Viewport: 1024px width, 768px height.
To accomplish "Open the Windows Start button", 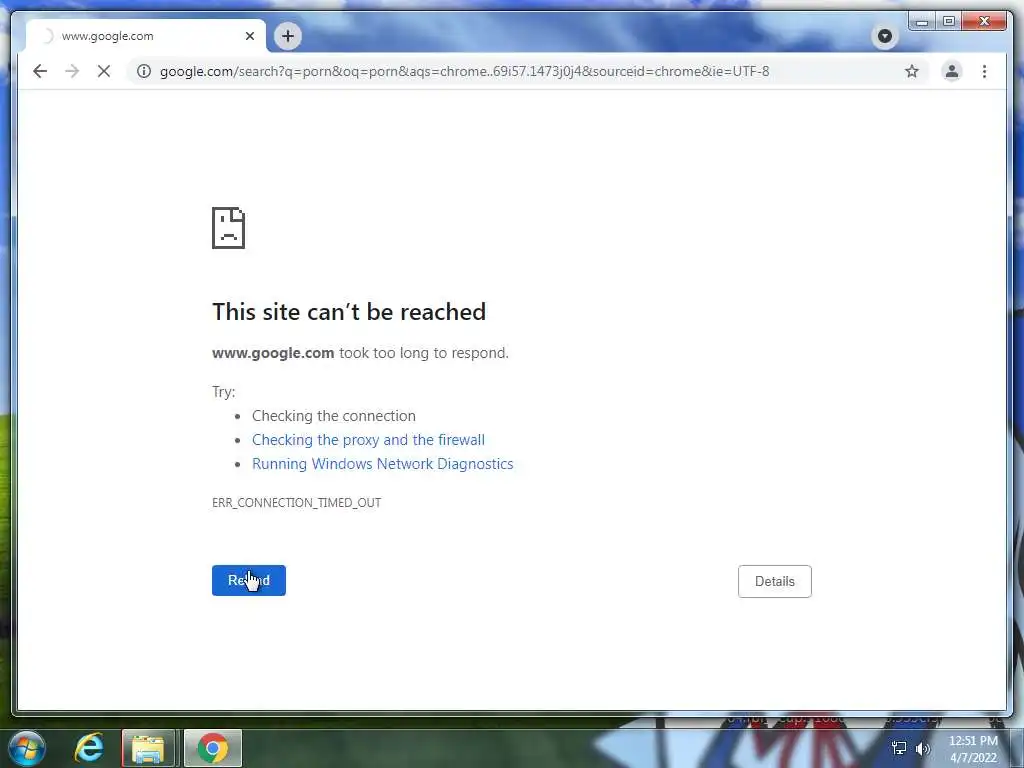I will click(26, 748).
